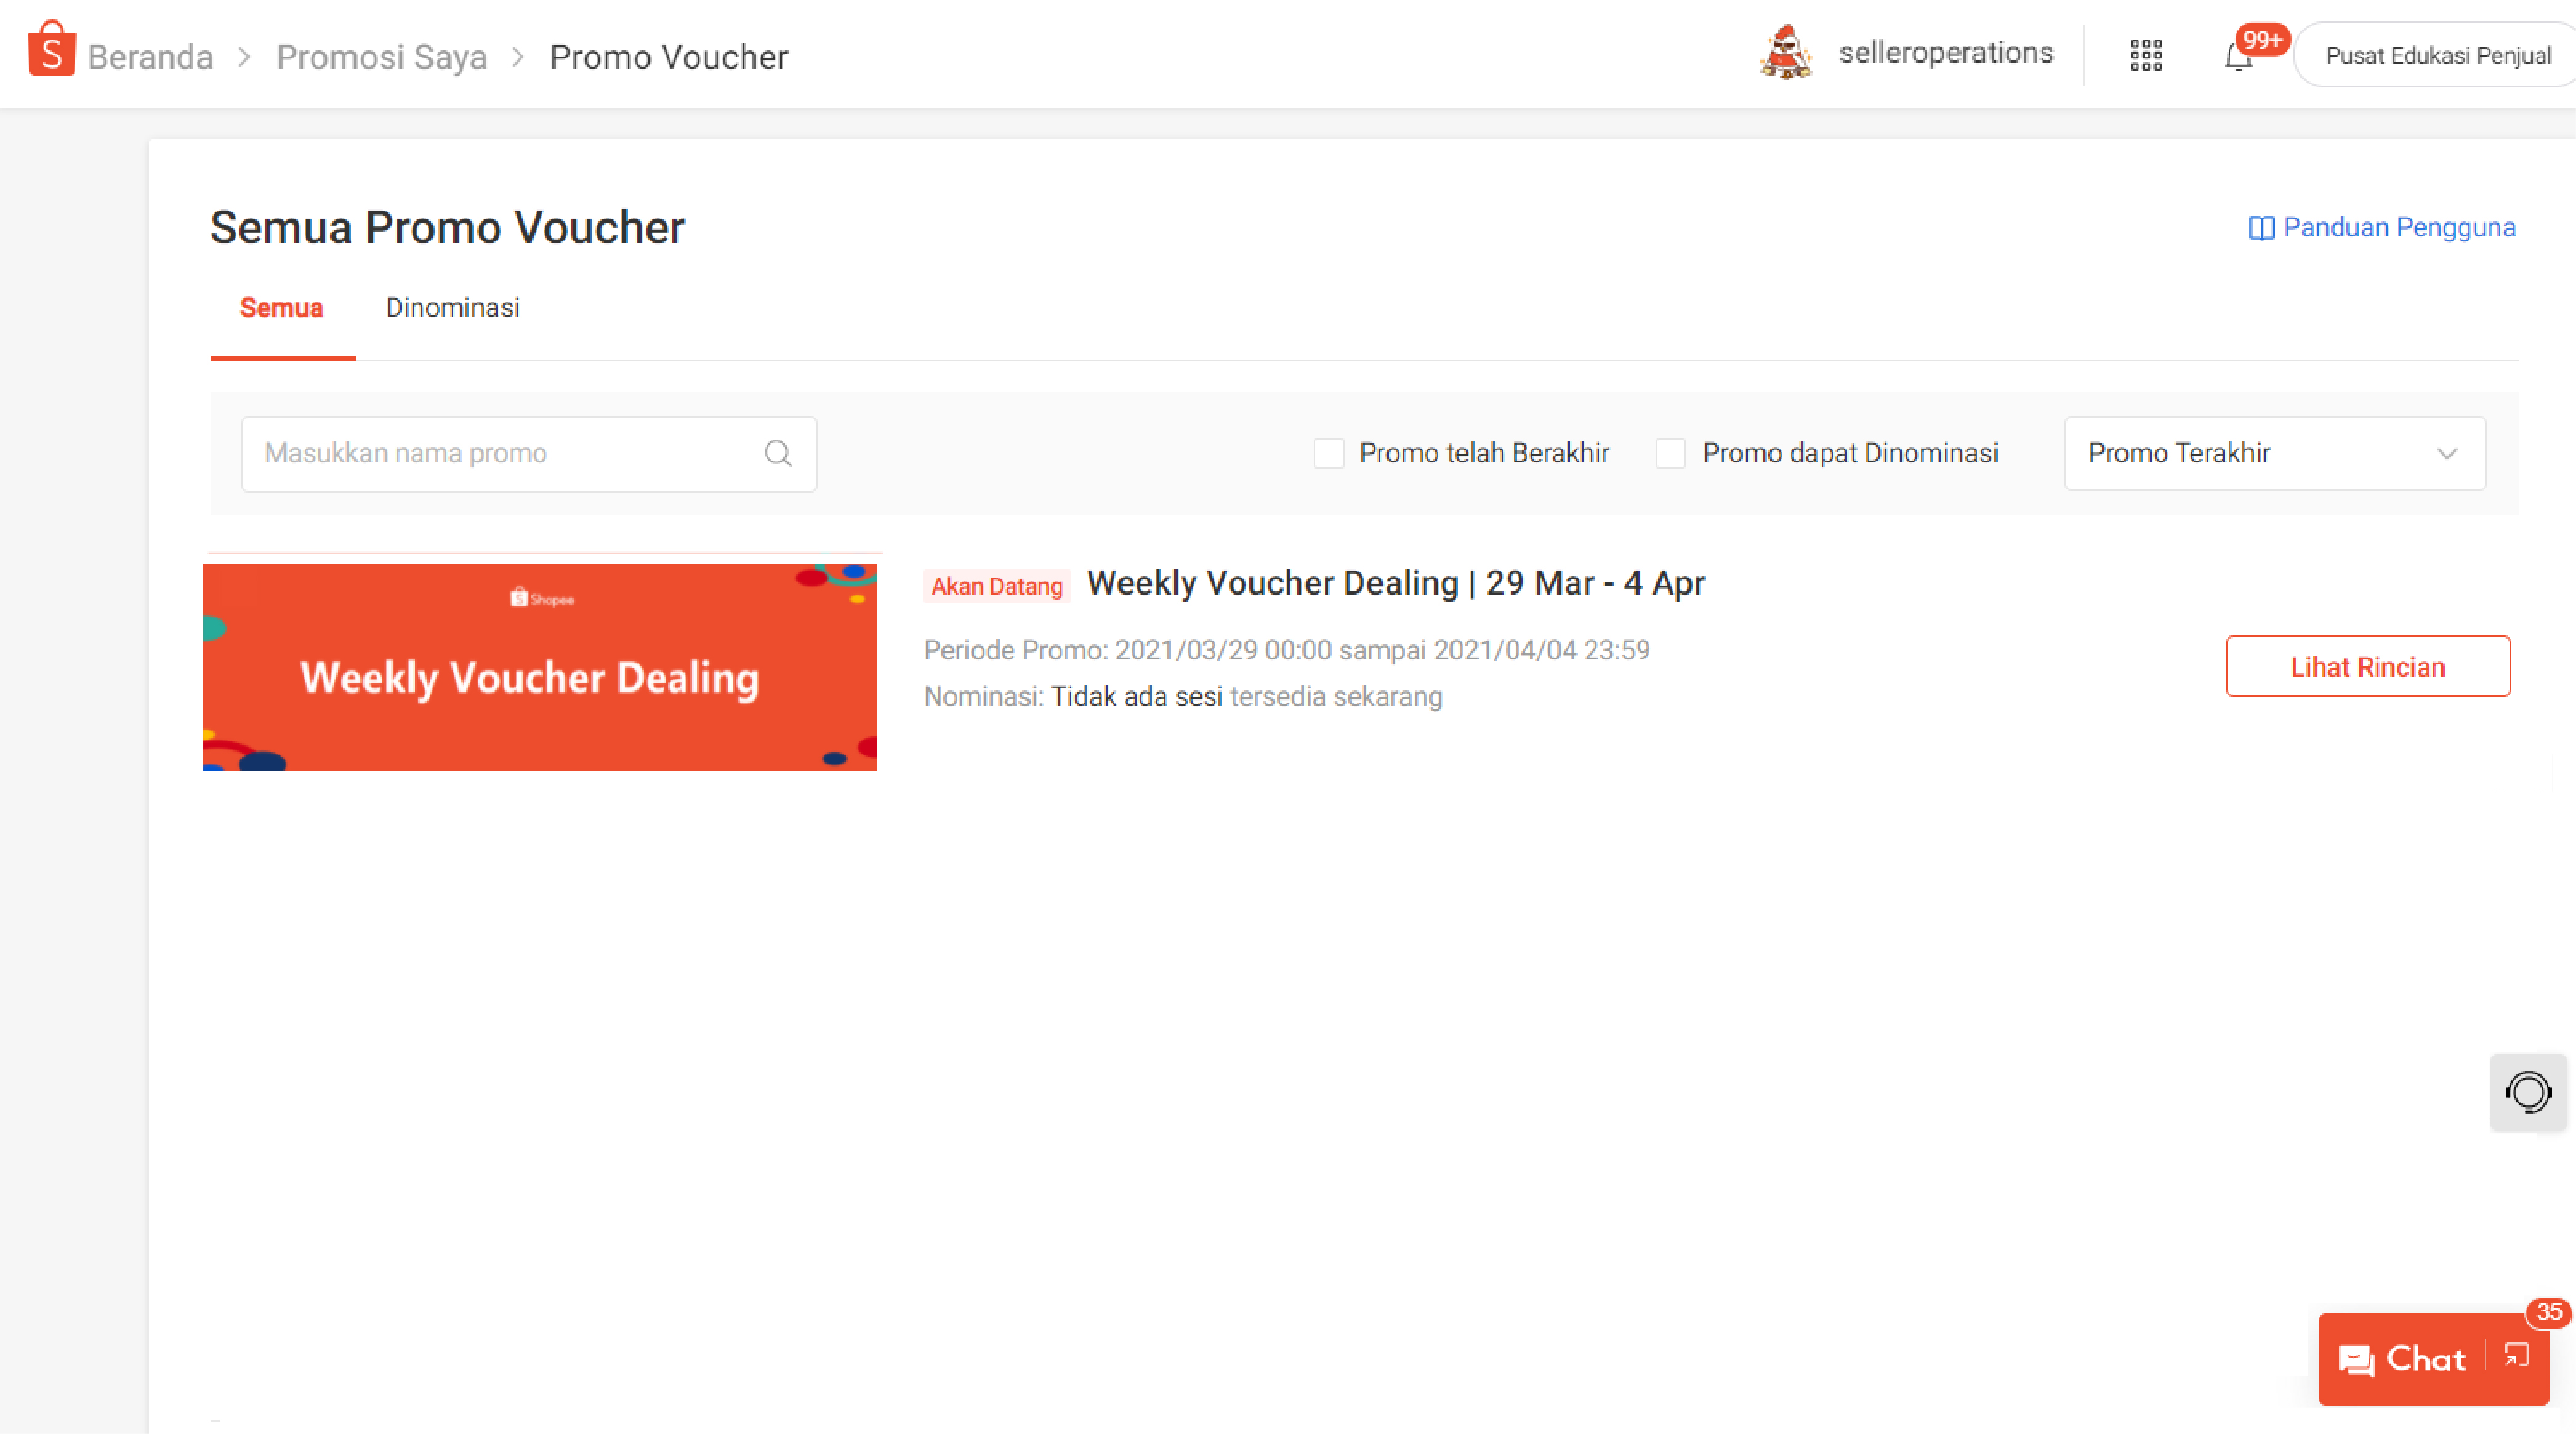Enable Promo telah Berakhir checkbox
Viewport: 2576px width, 1434px height.
1328,454
